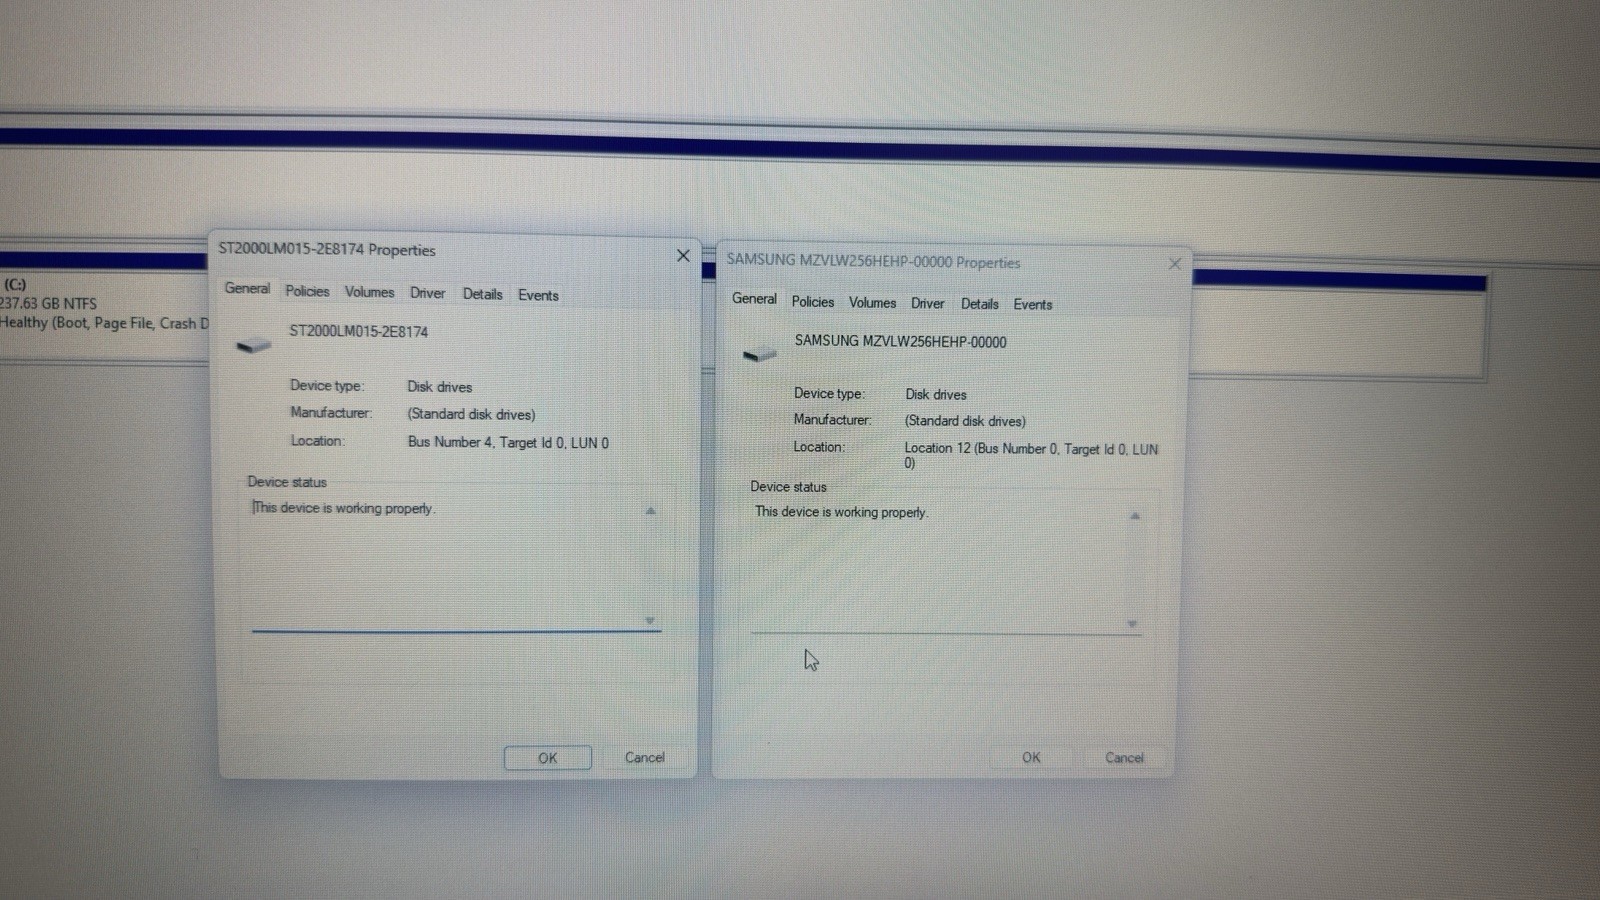Switch to Driver tab in Samsung Properties
This screenshot has width=1600, height=900.
tap(927, 303)
